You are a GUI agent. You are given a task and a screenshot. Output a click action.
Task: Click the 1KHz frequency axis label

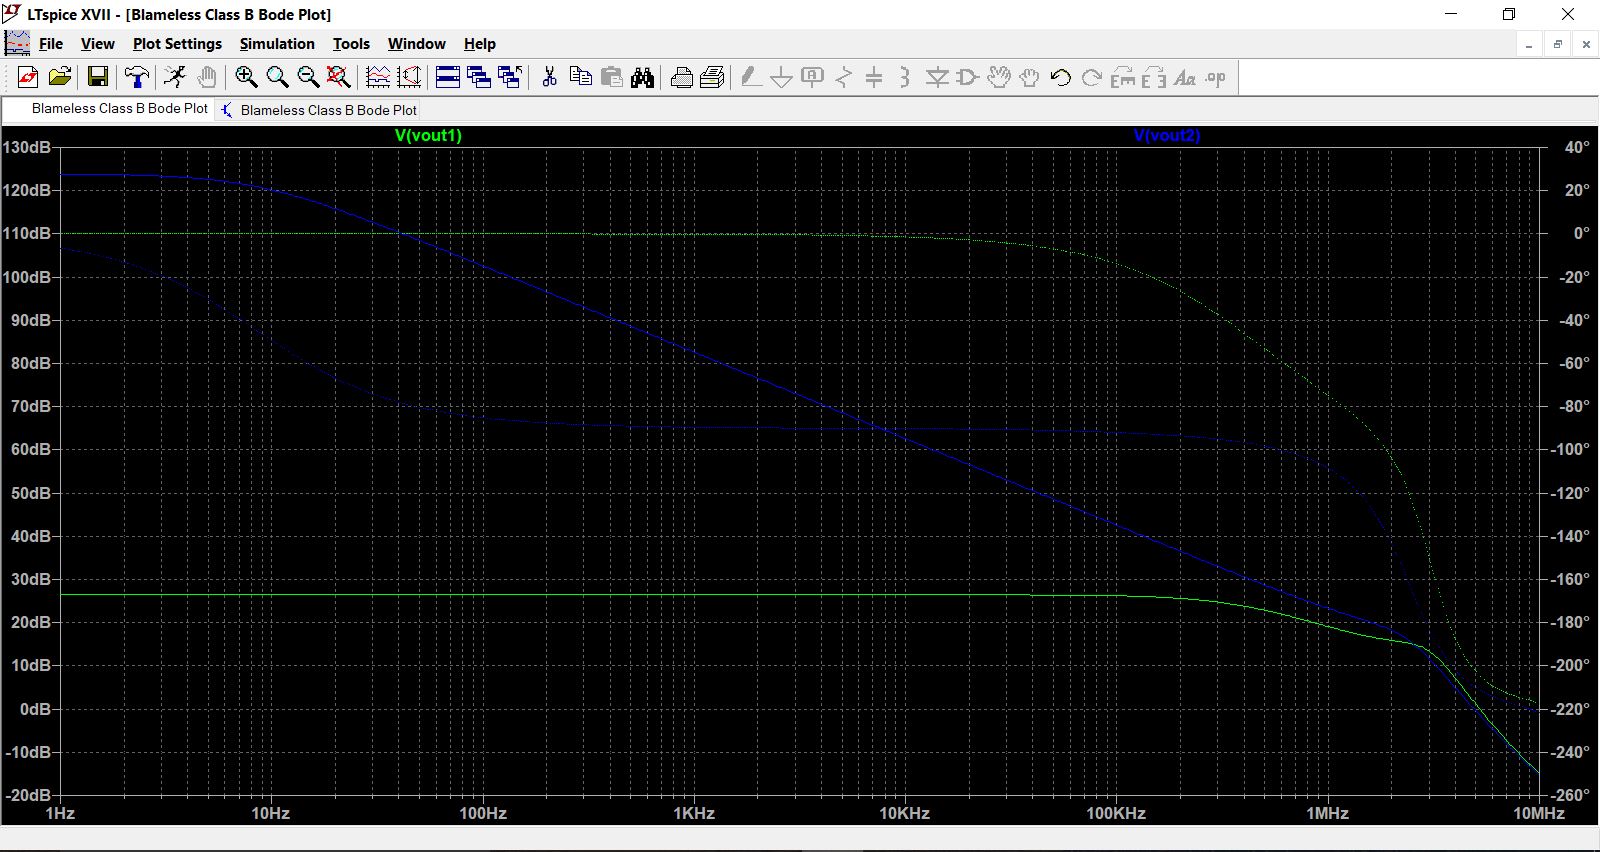click(694, 813)
